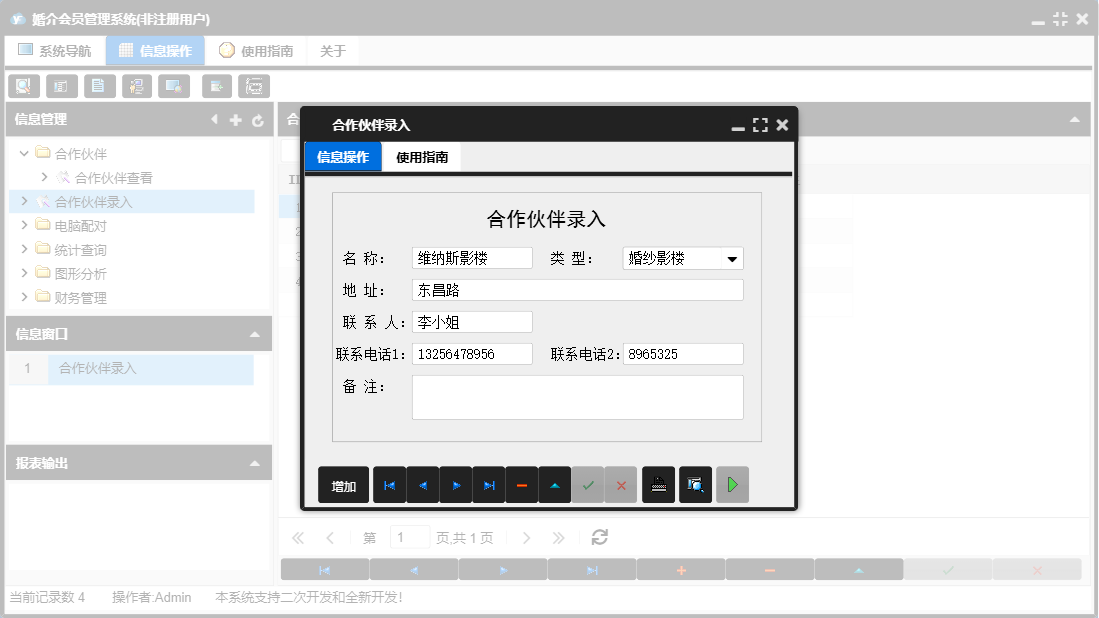This screenshot has height=618, width=1099.
Task: Expand the 合作伙伴查看 tree node
Action: click(44, 177)
